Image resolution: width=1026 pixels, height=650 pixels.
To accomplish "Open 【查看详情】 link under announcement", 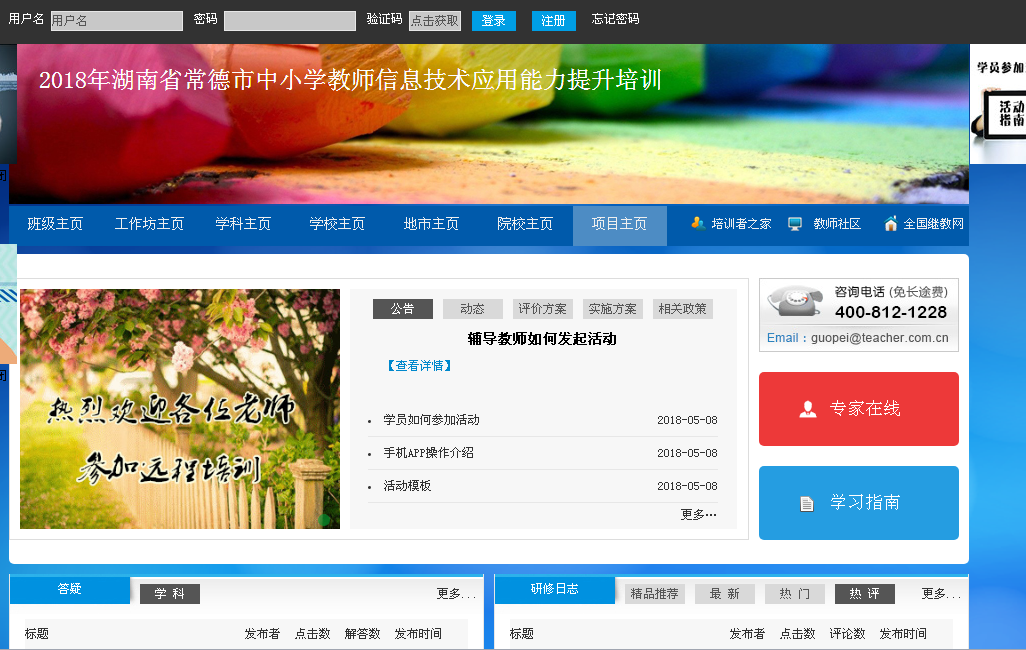I will pyautogui.click(x=420, y=366).
